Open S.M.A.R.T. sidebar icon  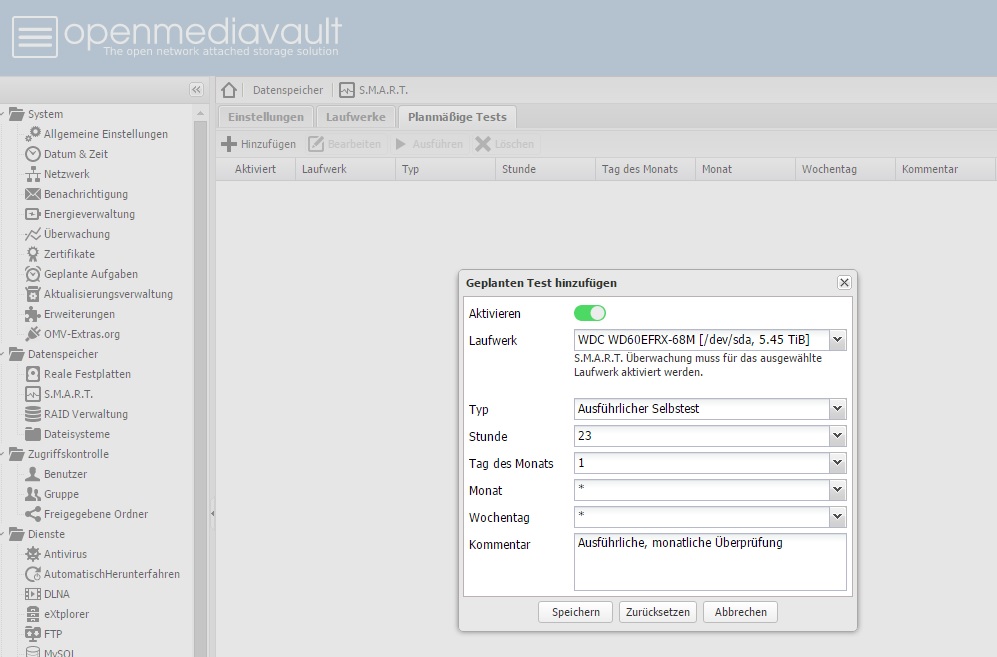coord(33,394)
